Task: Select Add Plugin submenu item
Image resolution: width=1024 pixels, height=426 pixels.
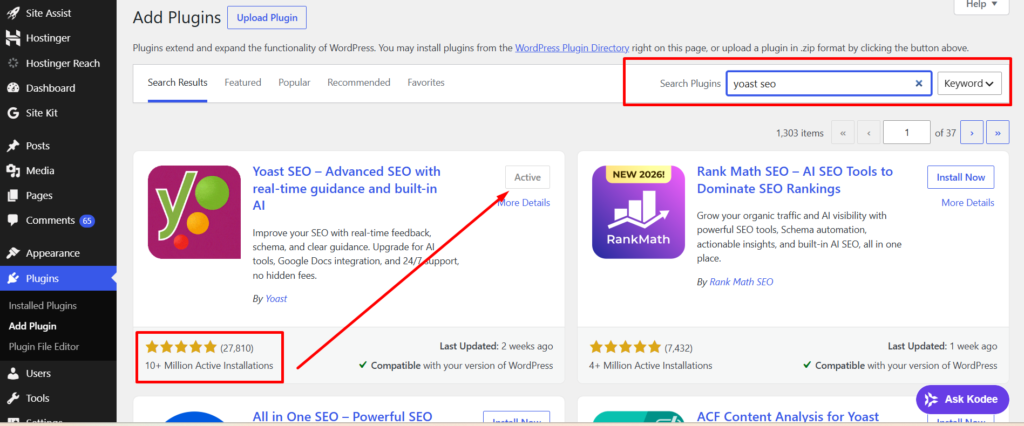Action: point(33,326)
